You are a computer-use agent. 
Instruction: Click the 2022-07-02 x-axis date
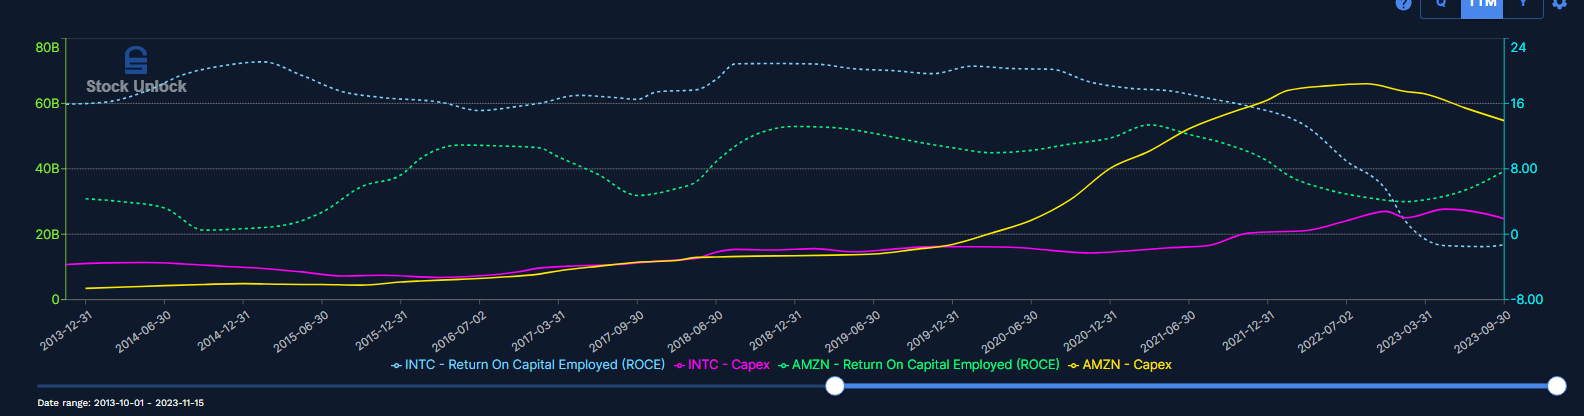[x=1325, y=330]
